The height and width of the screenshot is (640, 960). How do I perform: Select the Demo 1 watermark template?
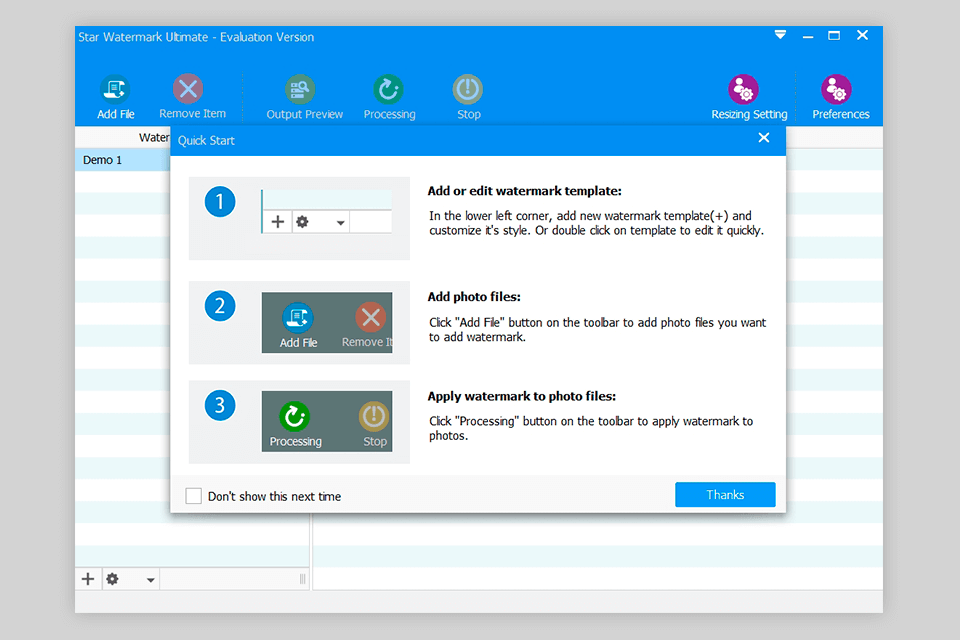point(122,160)
